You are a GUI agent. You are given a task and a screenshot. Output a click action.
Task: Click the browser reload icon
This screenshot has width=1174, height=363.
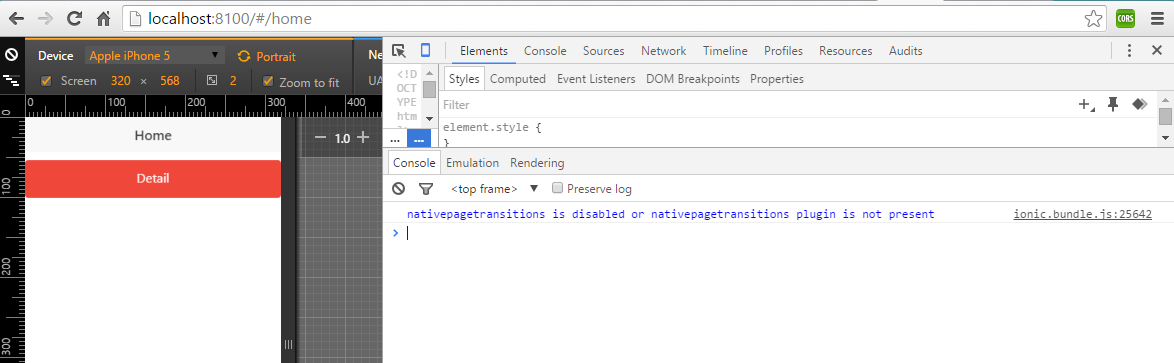[74, 19]
